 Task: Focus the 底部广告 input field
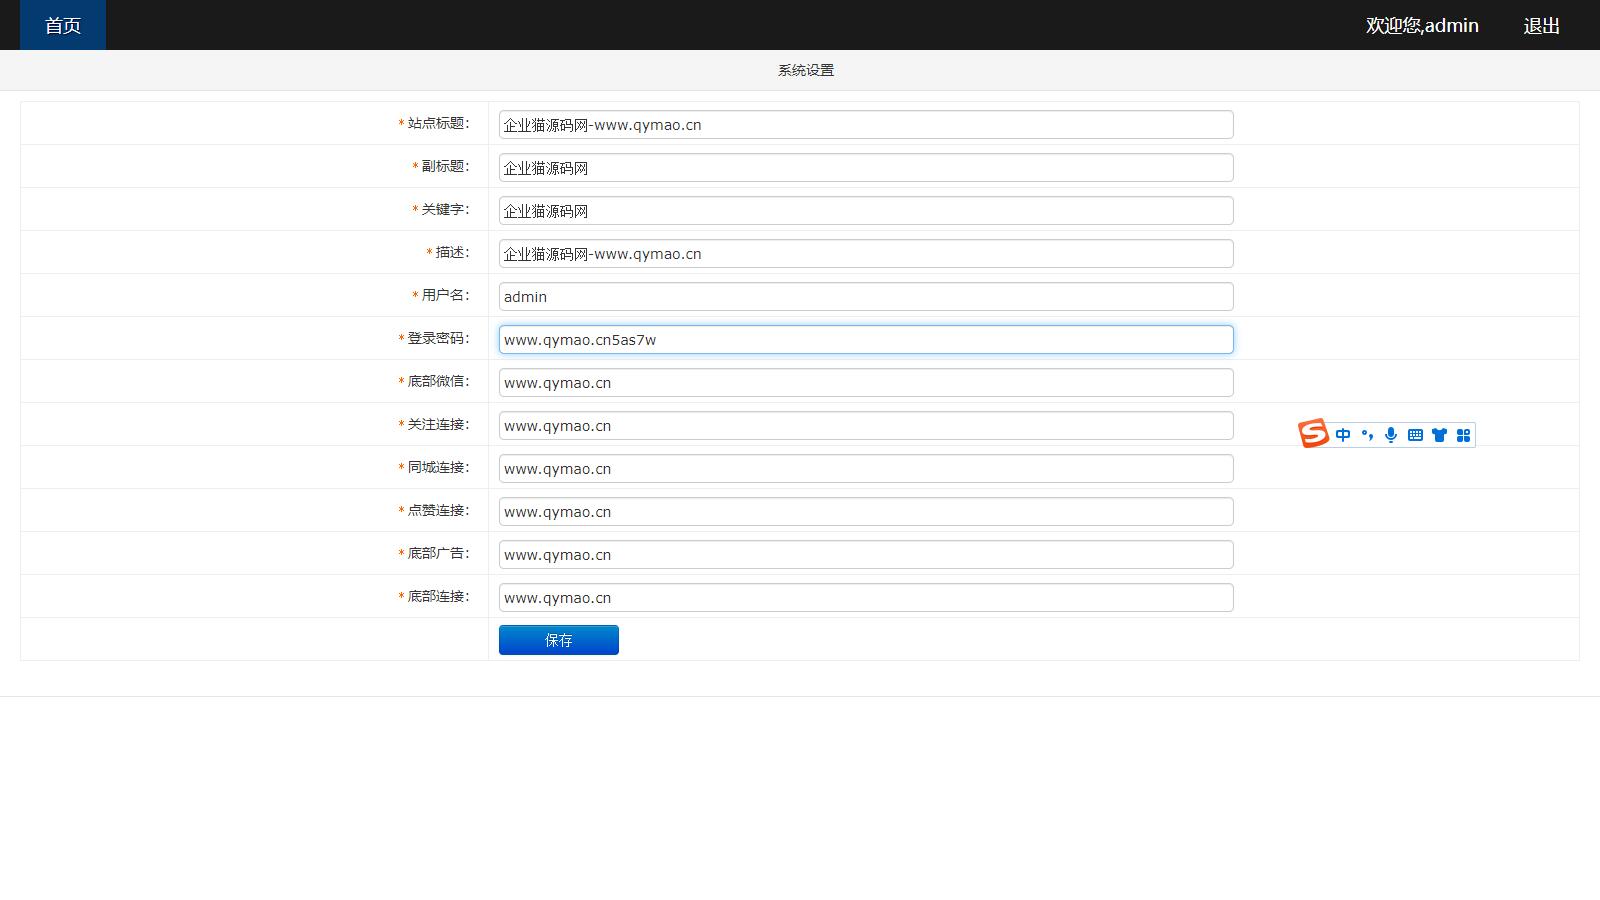[865, 555]
